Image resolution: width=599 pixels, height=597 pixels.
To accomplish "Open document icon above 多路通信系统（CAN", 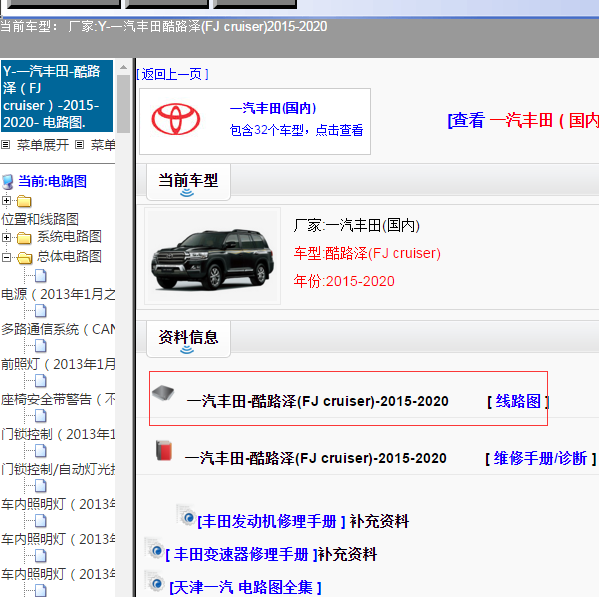I will (x=40, y=311).
